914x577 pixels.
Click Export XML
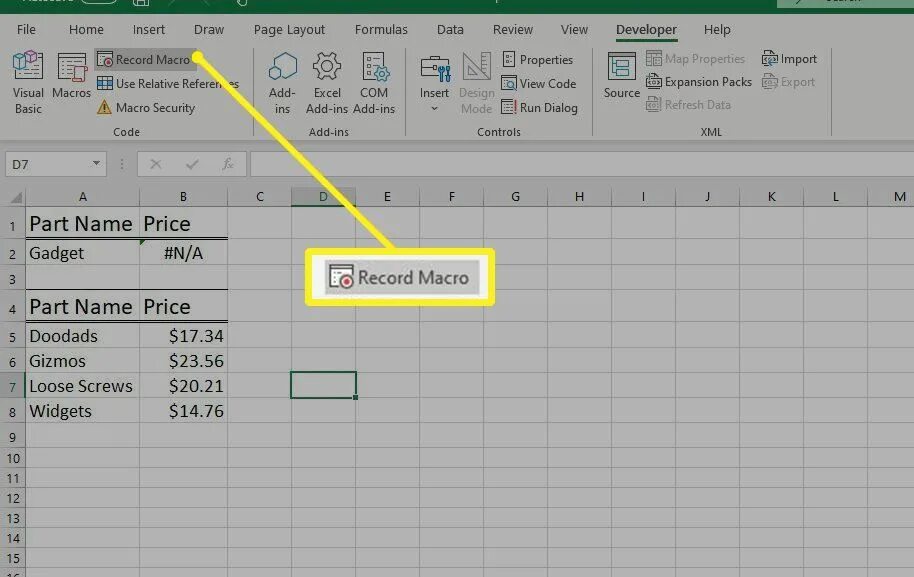[788, 82]
